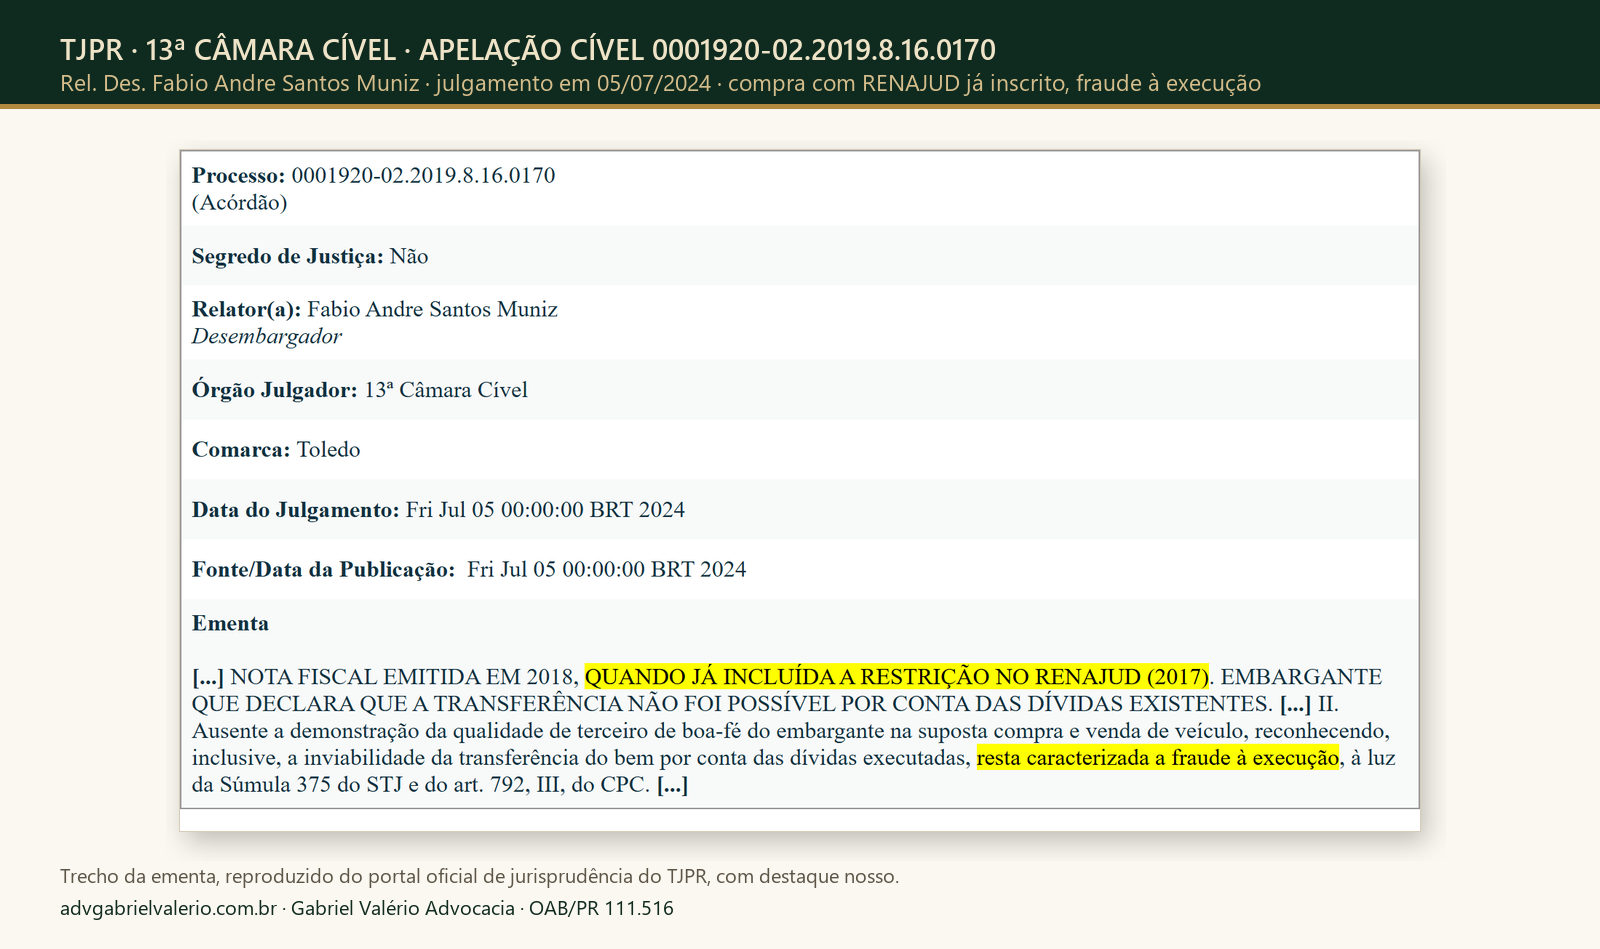The image size is (1600, 949).
Task: Click the caption "Trecho da ementa, reproduzido do portal oficial"
Action: point(479,876)
